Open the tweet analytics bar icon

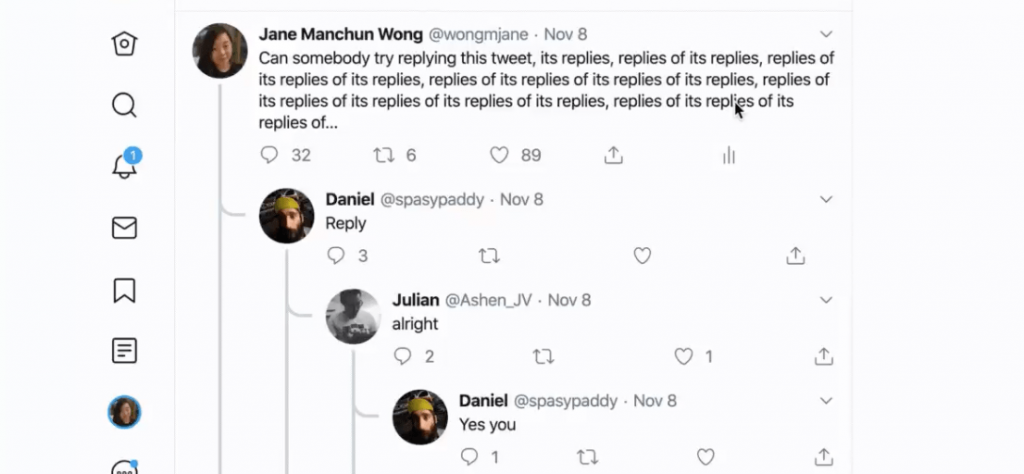coord(729,155)
